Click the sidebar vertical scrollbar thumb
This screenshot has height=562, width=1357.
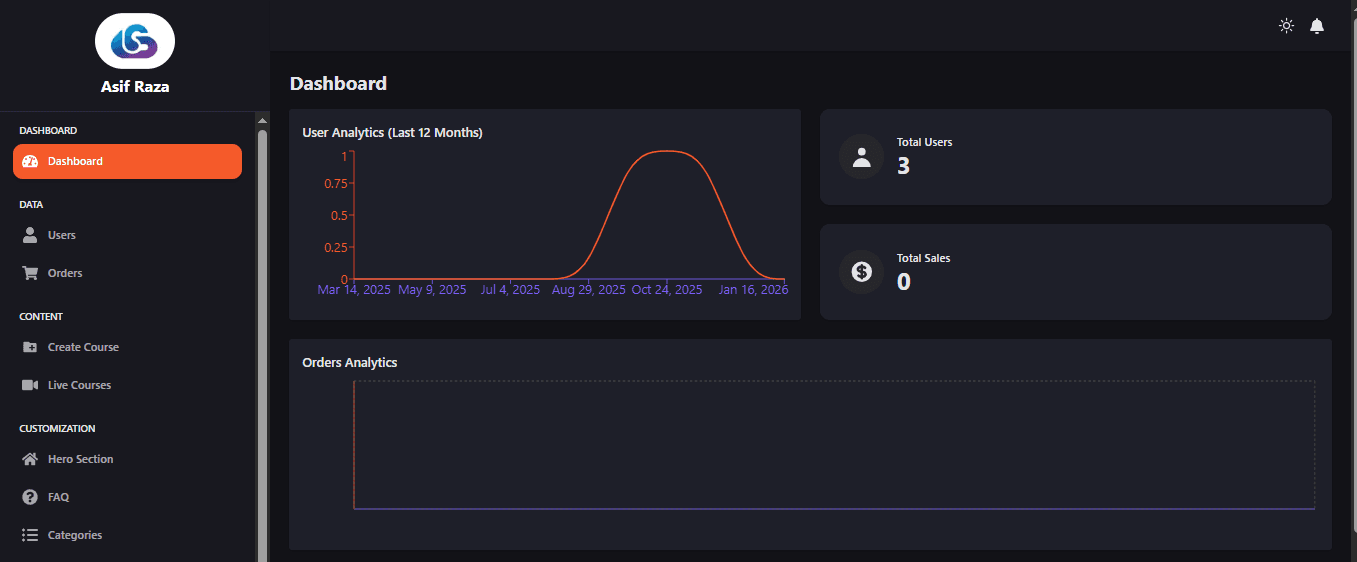pyautogui.click(x=262, y=345)
